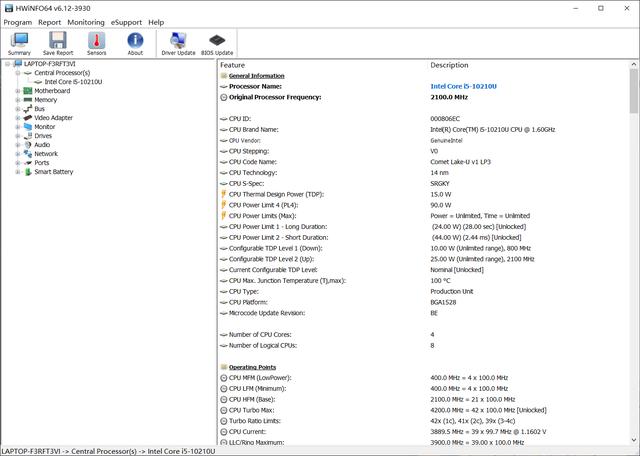Open the Help menu

(156, 22)
